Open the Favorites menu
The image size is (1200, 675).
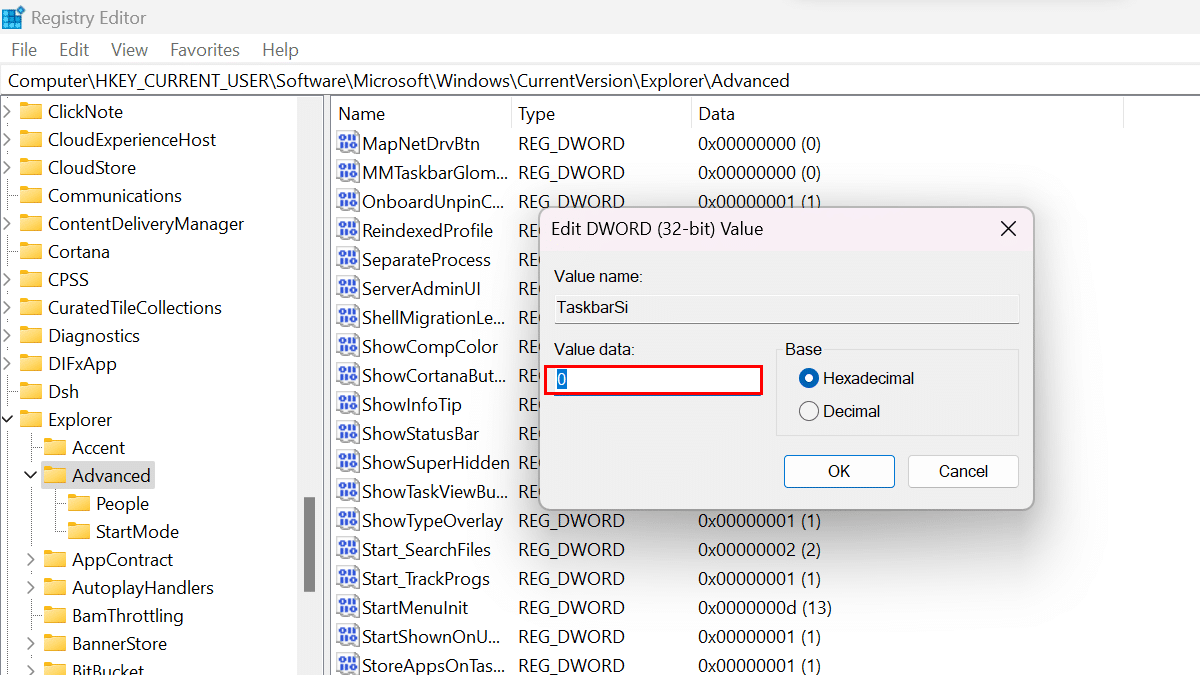point(204,50)
